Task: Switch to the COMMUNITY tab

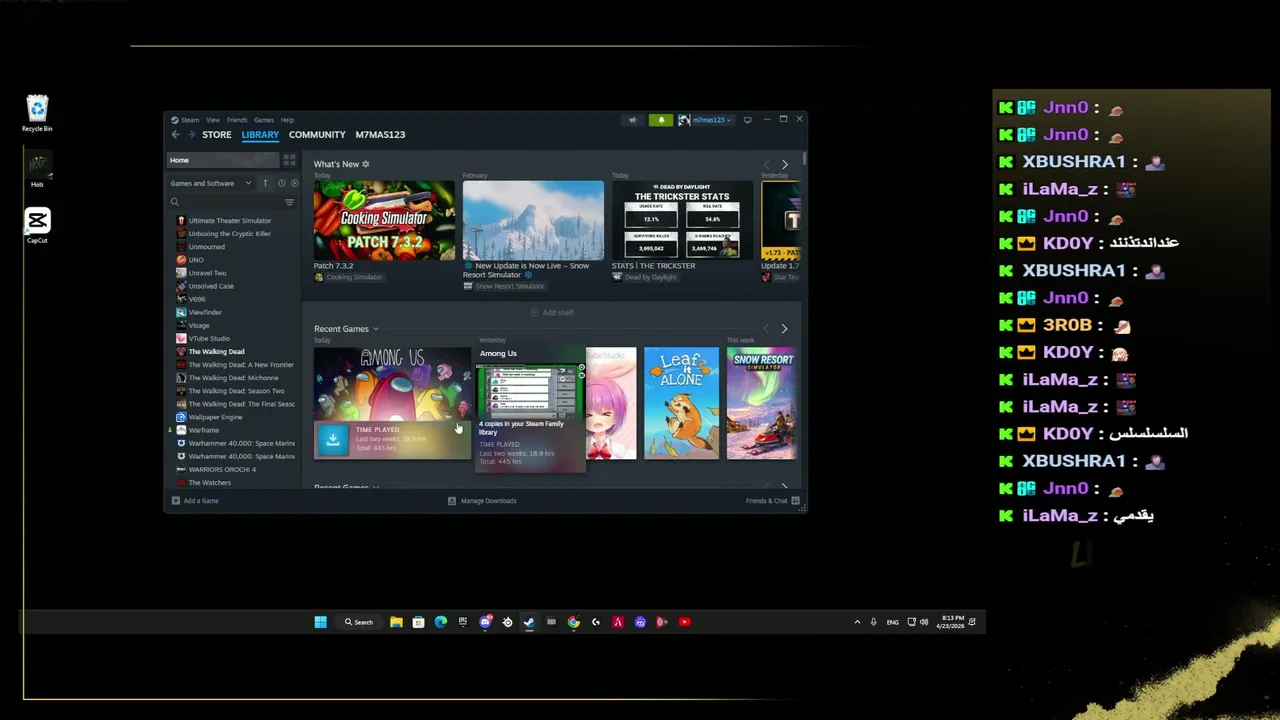Action: (317, 135)
